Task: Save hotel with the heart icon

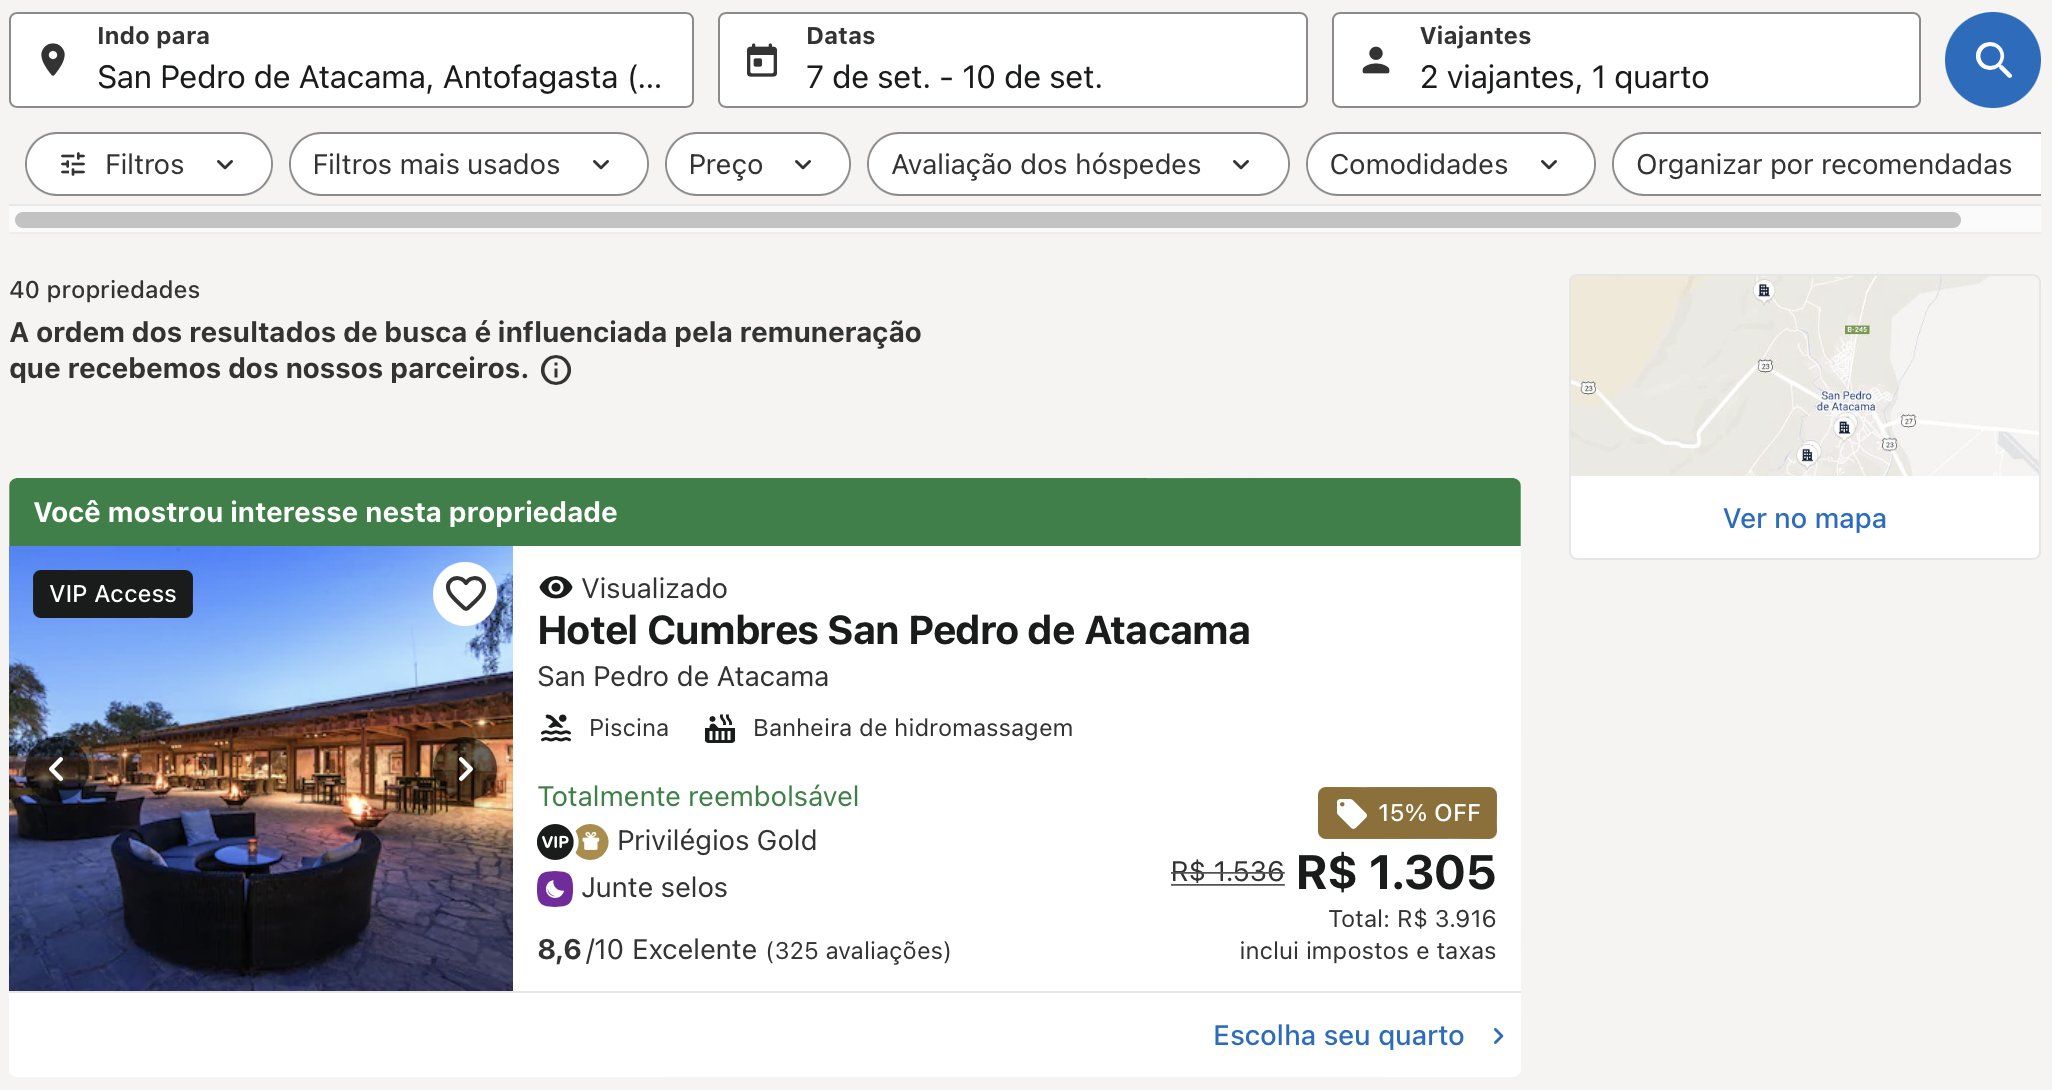Action: point(465,594)
